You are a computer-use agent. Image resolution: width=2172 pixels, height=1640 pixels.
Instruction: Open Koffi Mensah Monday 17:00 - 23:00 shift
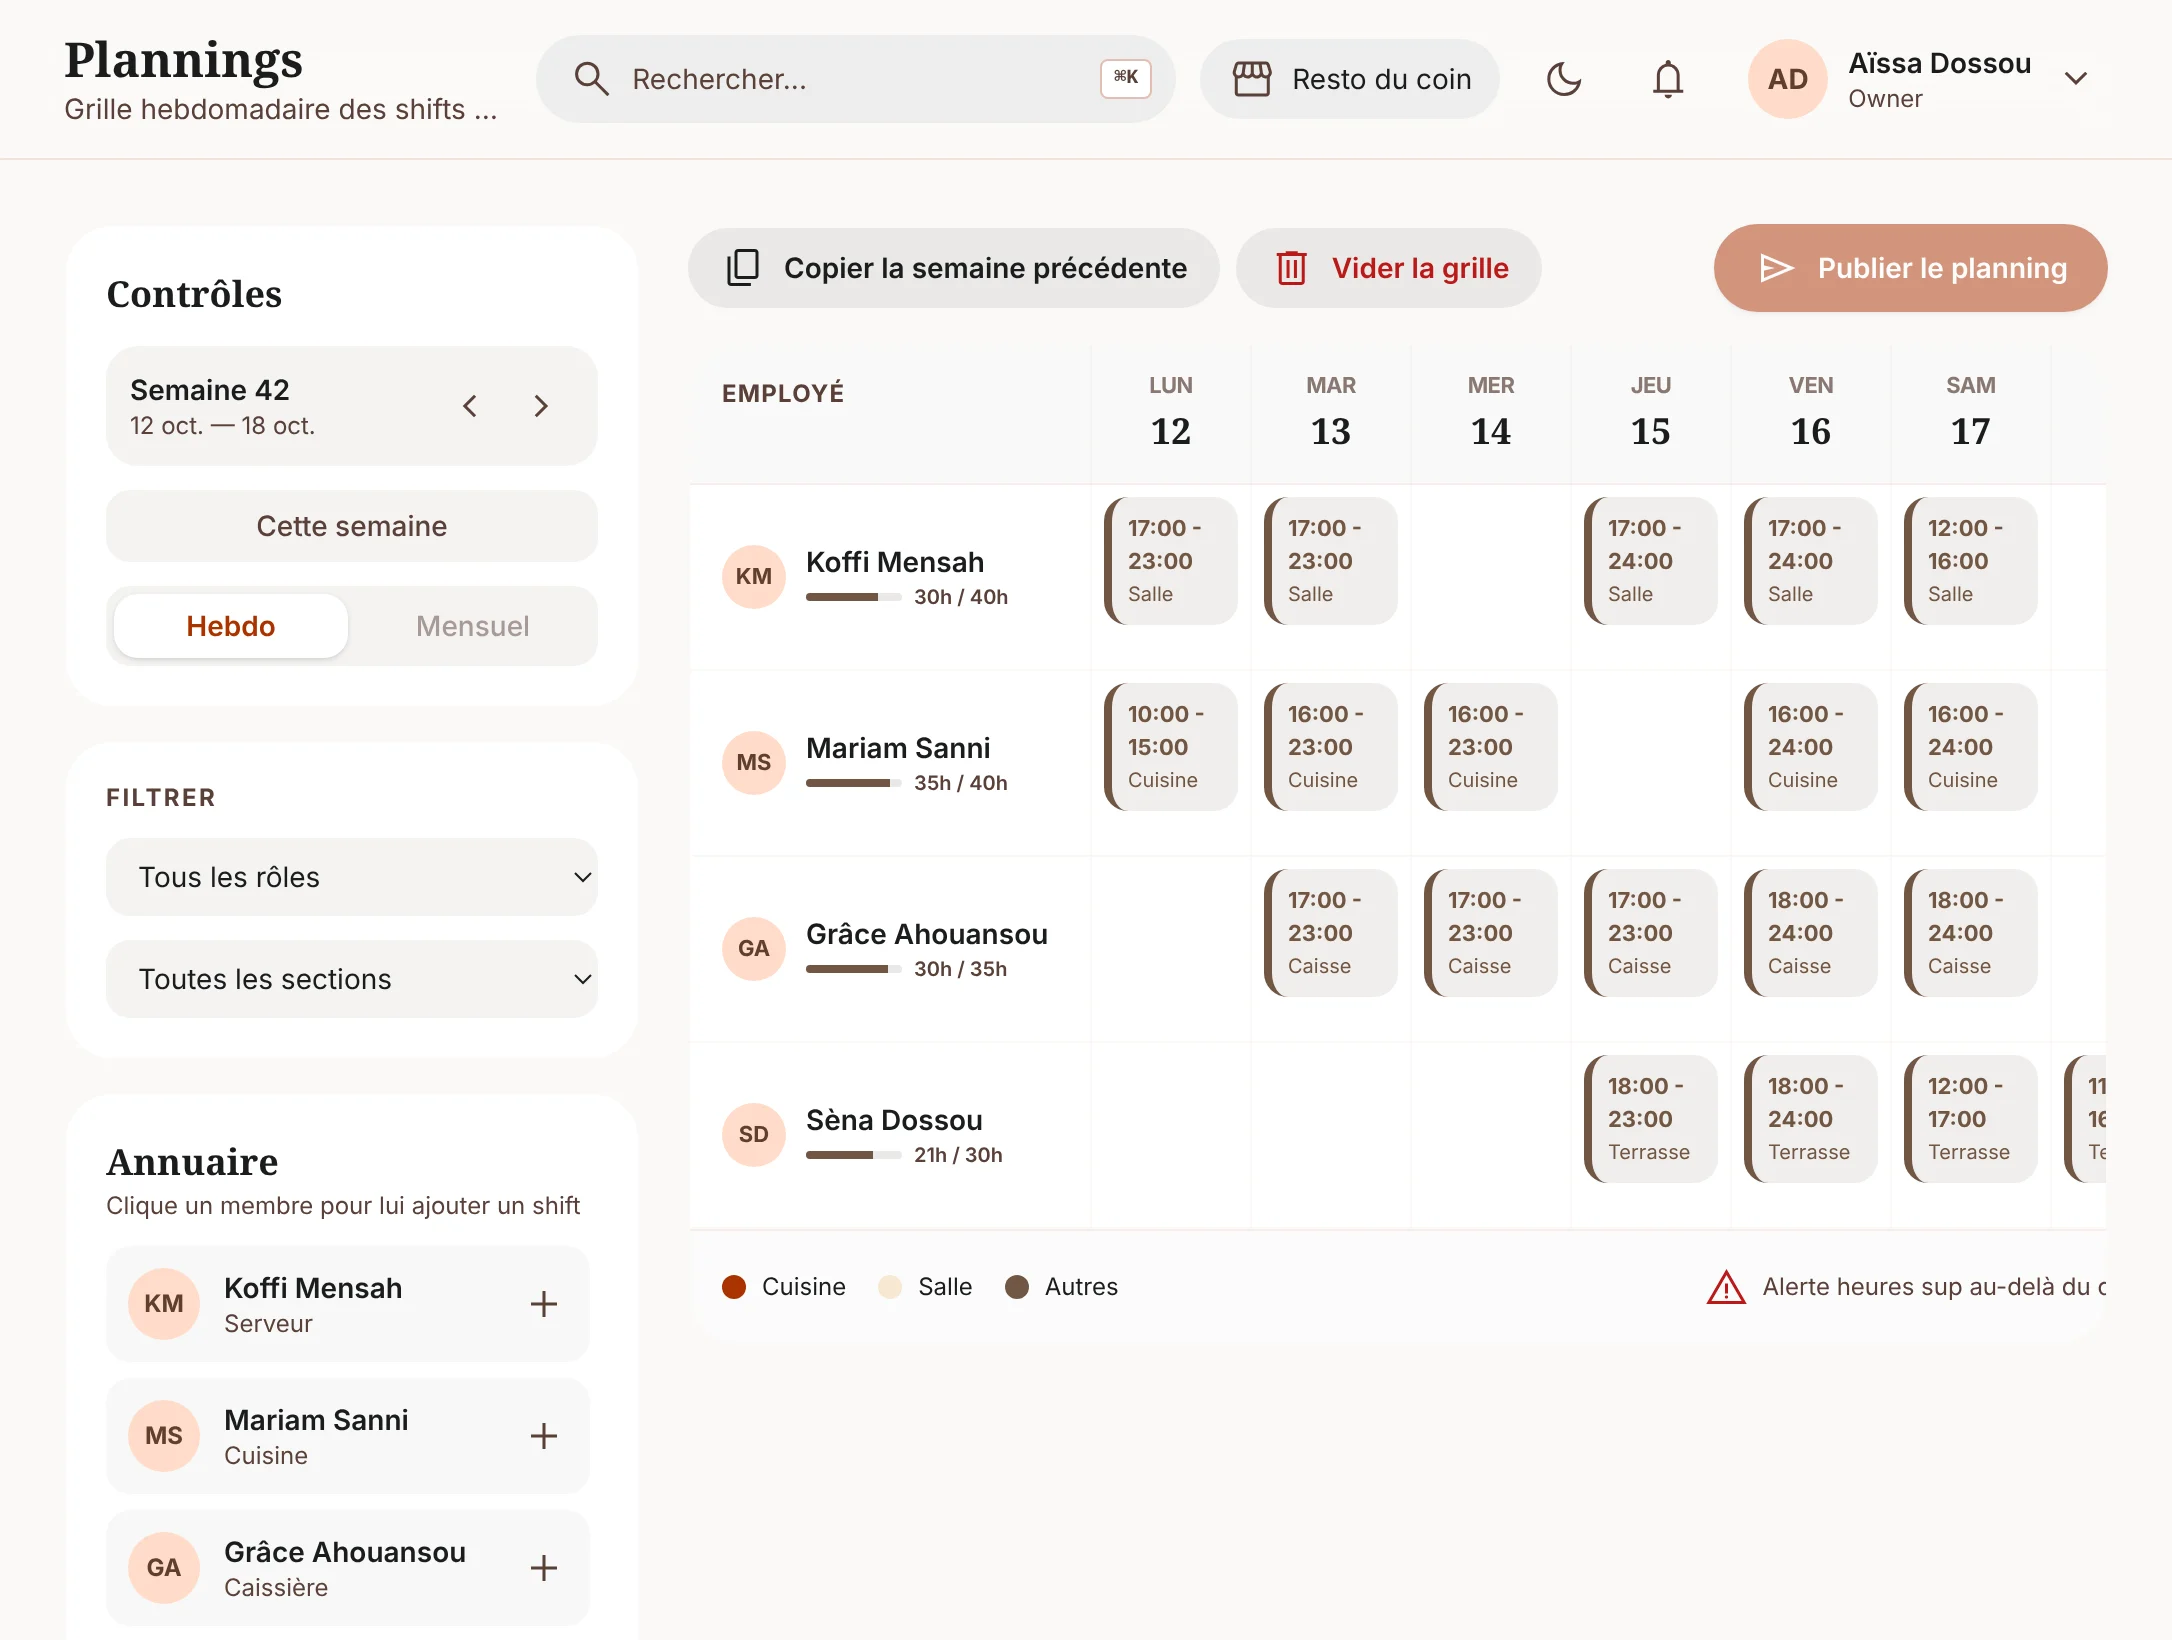pyautogui.click(x=1171, y=561)
